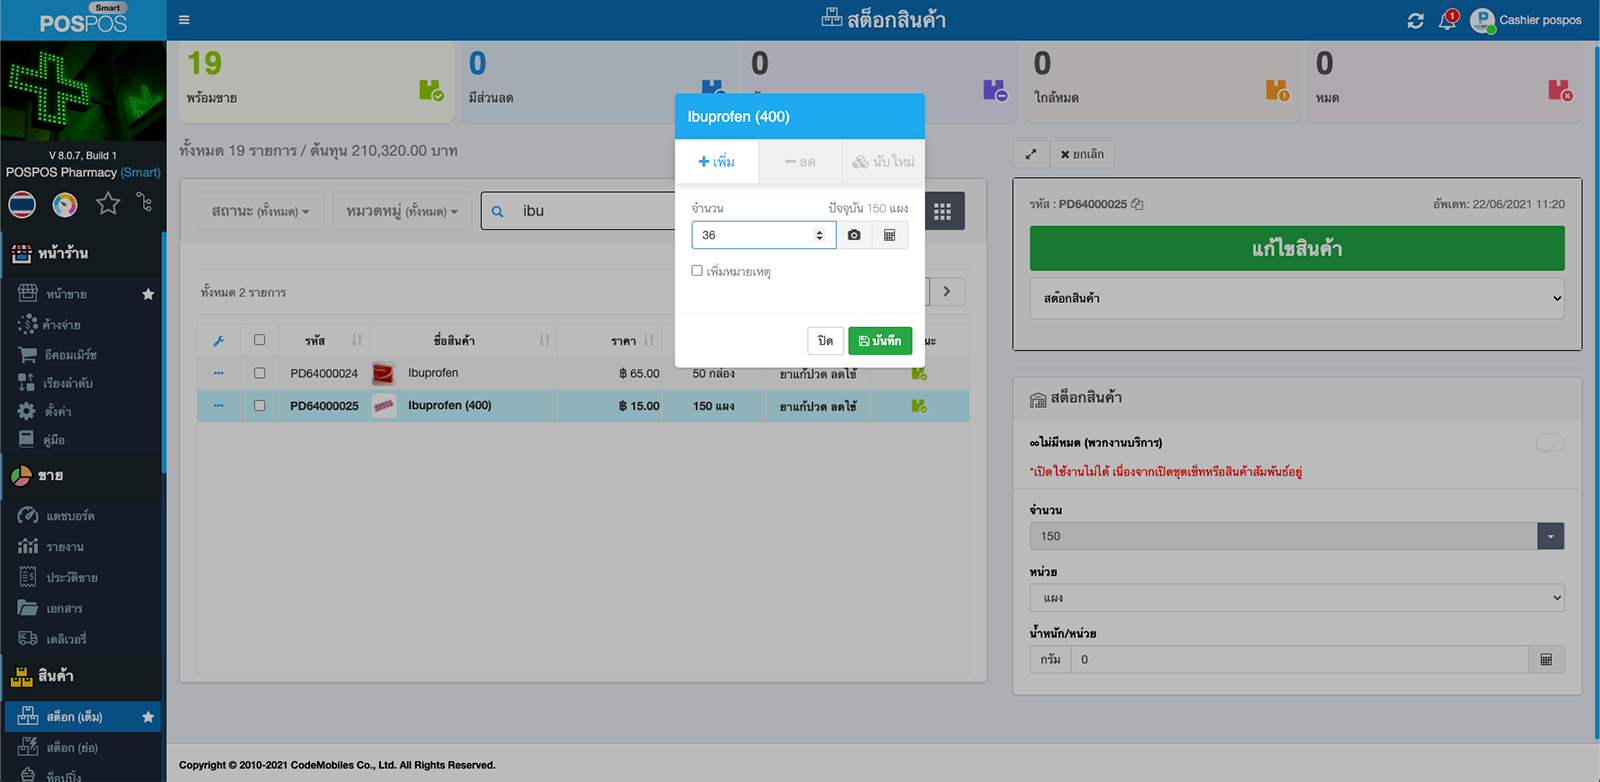This screenshot has width=1600, height=782.
Task: Toggle the ไม่มีหมด unlimited stock switch
Action: (x=1549, y=443)
